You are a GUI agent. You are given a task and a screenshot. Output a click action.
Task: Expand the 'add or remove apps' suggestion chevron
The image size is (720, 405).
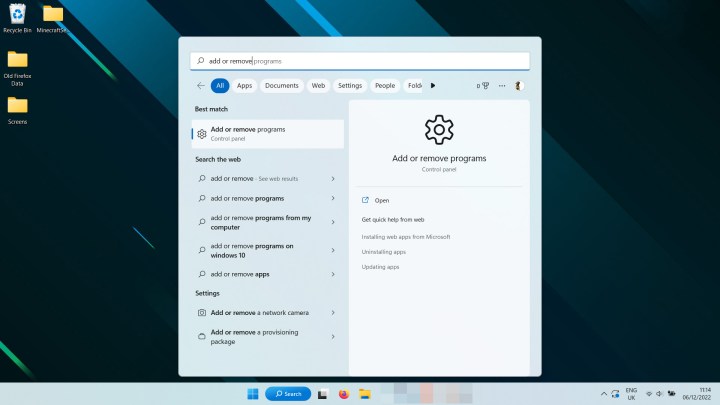(333, 274)
